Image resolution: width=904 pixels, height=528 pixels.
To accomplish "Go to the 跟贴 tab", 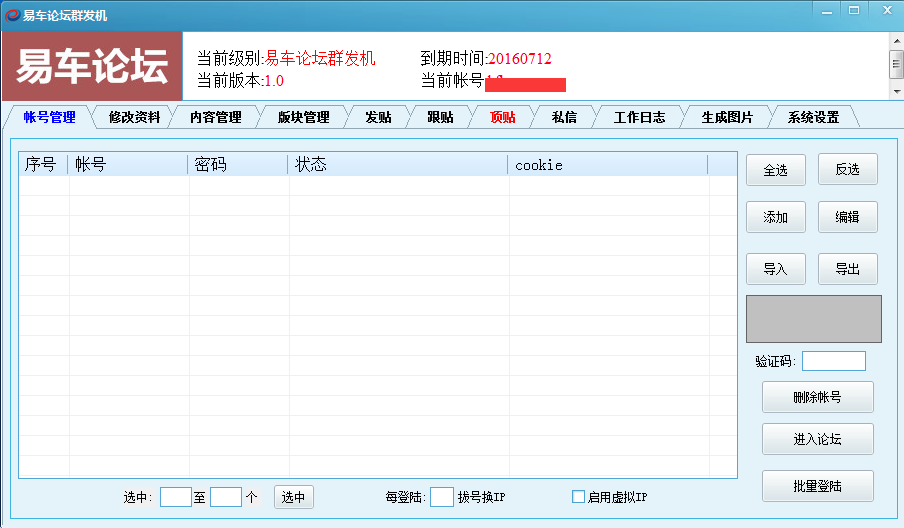I will [440, 117].
